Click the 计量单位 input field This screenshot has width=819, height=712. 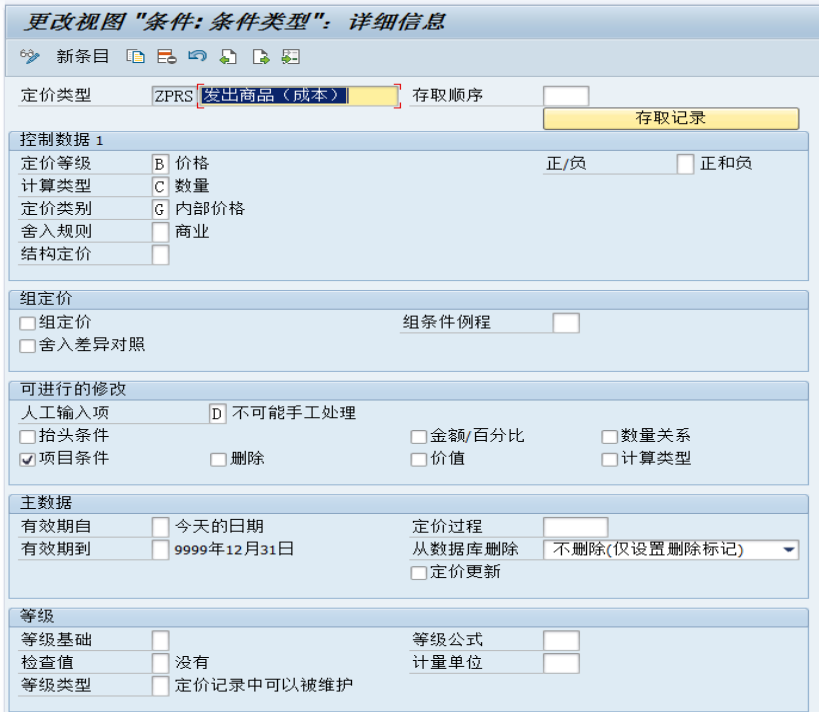(561, 663)
